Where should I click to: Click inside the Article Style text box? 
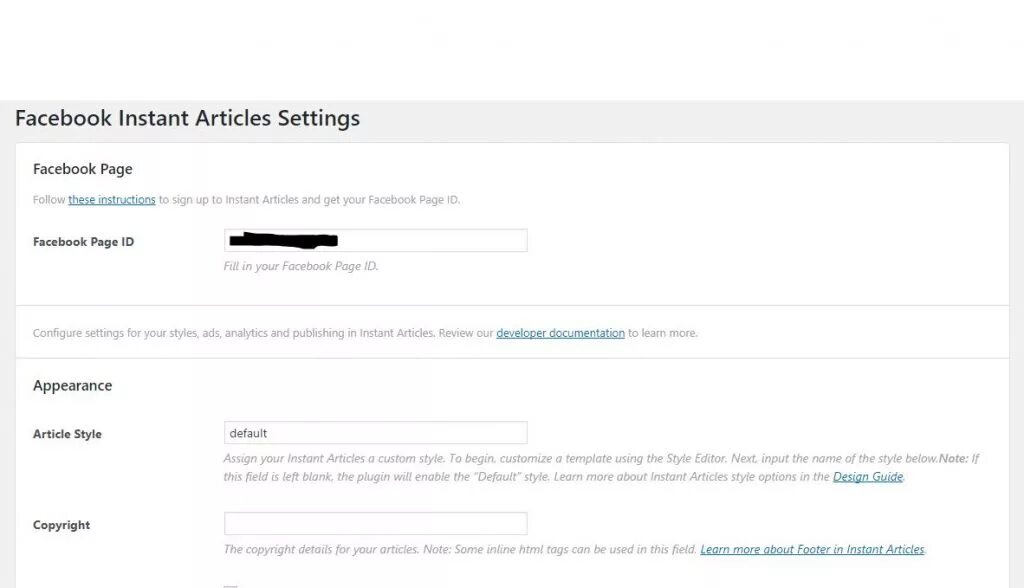(375, 433)
